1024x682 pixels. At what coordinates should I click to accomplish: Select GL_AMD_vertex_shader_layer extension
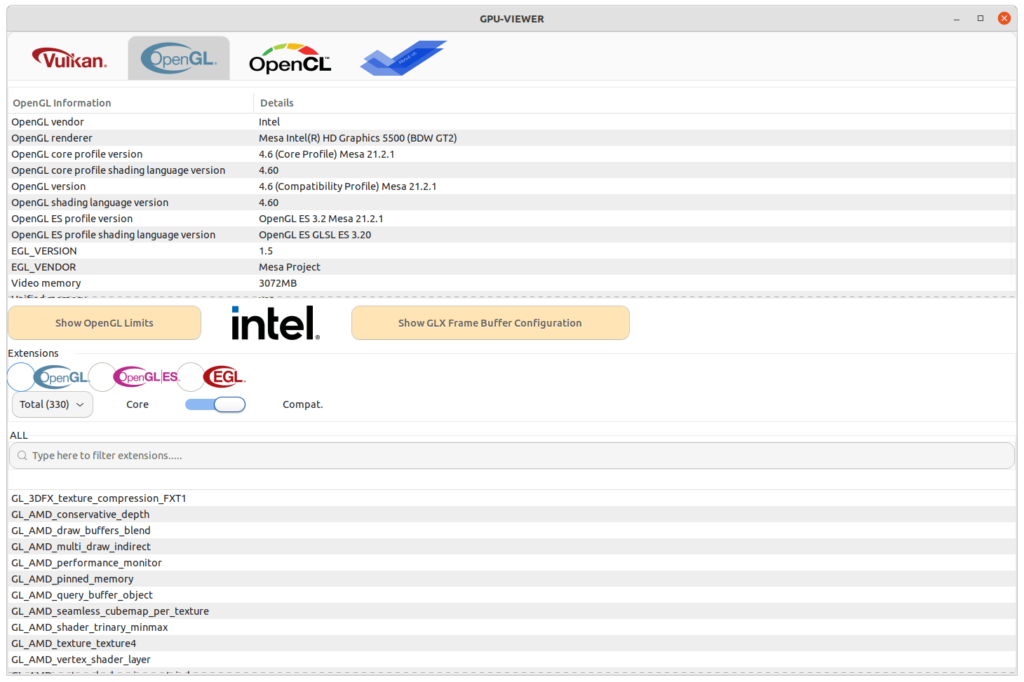coord(512,659)
